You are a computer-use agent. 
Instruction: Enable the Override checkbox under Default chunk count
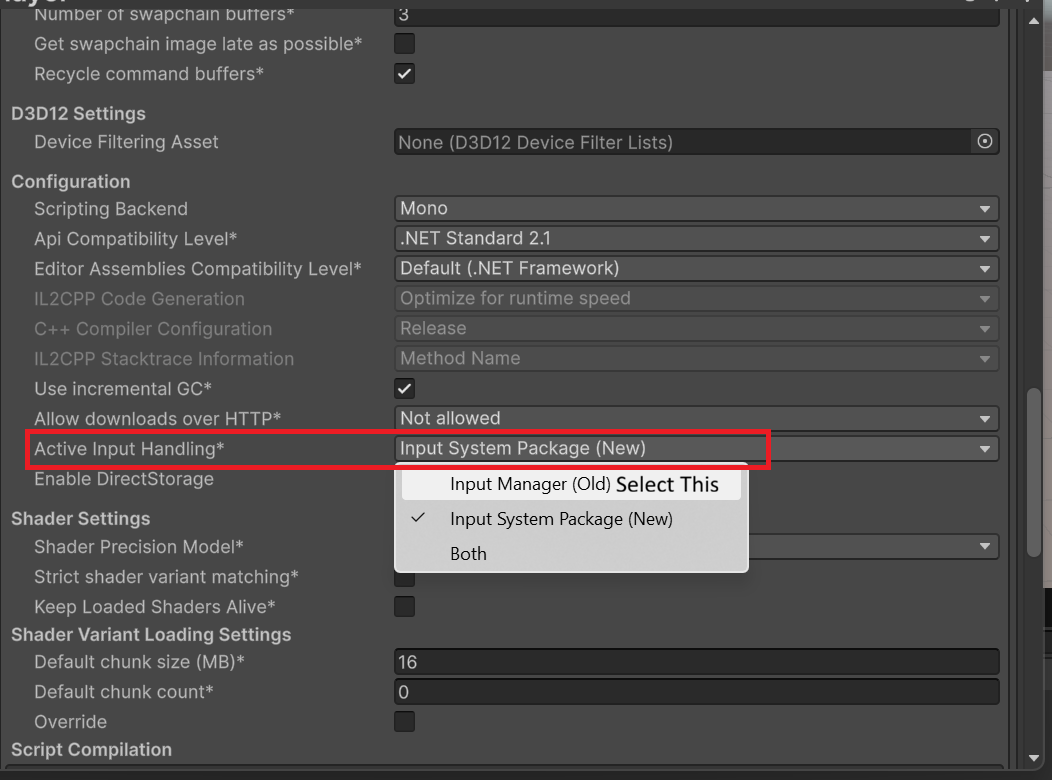tap(404, 721)
